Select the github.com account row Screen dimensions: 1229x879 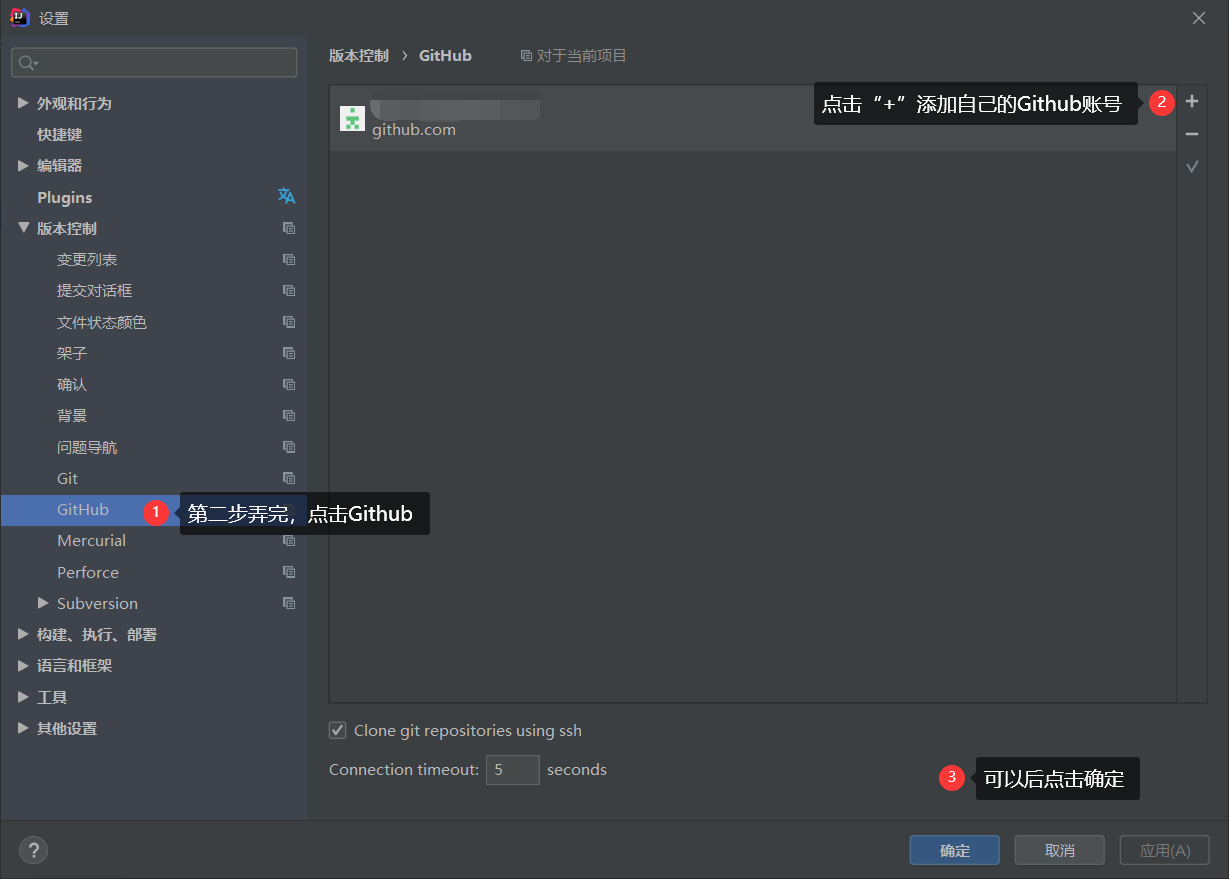coord(753,118)
